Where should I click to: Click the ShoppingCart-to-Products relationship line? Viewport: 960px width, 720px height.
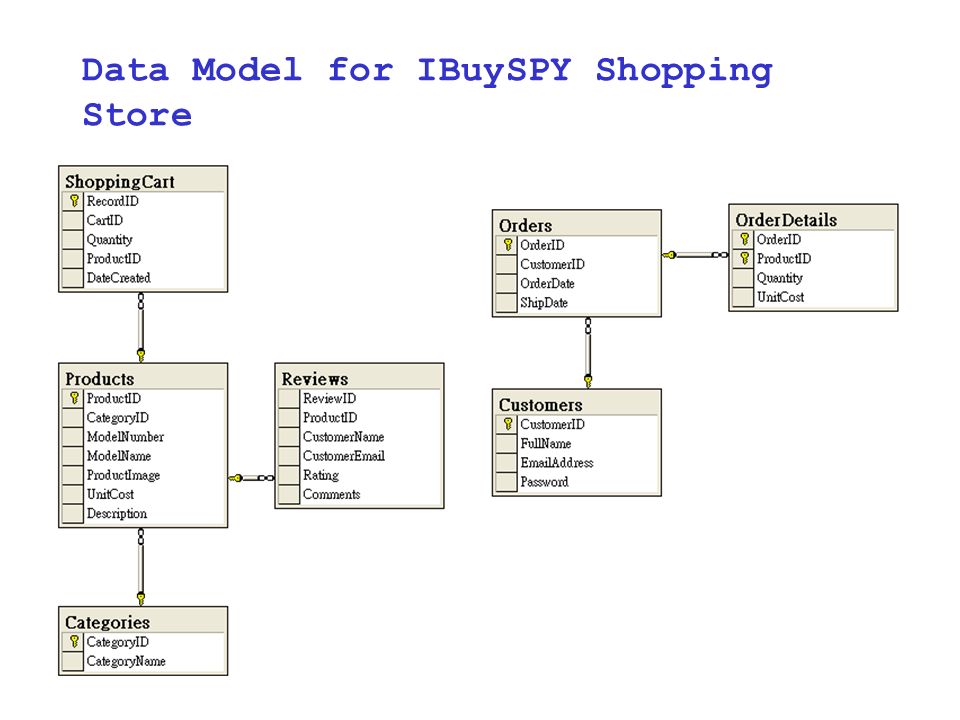point(141,327)
